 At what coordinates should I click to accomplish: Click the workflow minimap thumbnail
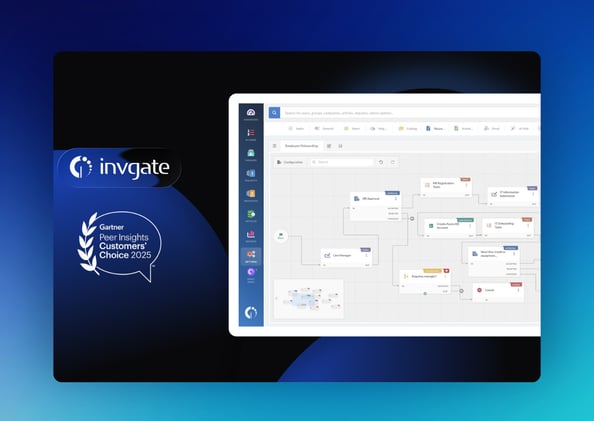pyautogui.click(x=309, y=299)
